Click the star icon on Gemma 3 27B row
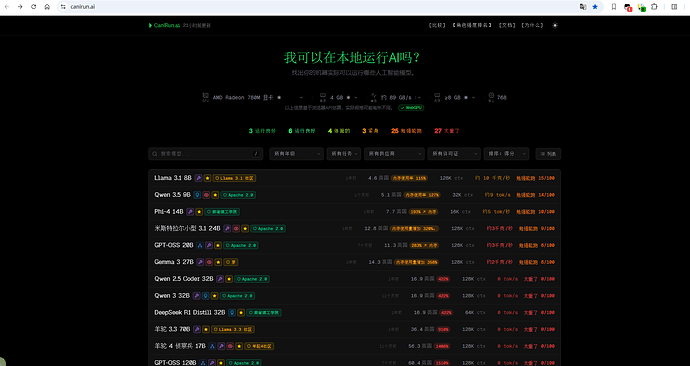 (x=218, y=262)
